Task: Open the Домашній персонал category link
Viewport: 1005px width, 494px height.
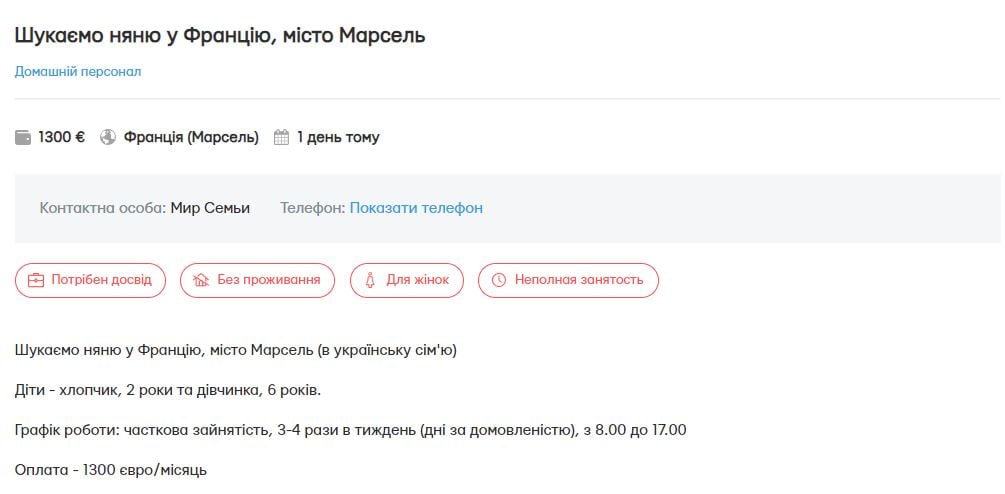Action: point(78,72)
